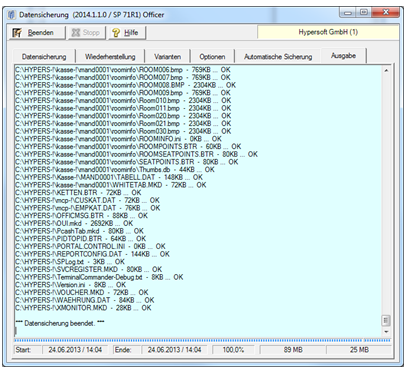Click the 'Datensicherung beendet' log line
The image size is (405, 369).
coord(60,323)
